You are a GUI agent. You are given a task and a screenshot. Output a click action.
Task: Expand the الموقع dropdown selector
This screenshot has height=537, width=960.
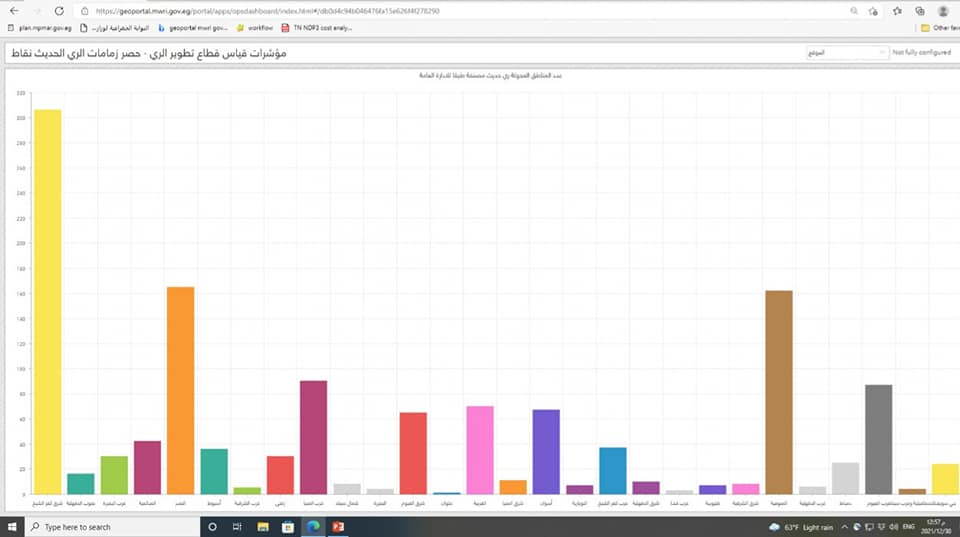point(845,52)
